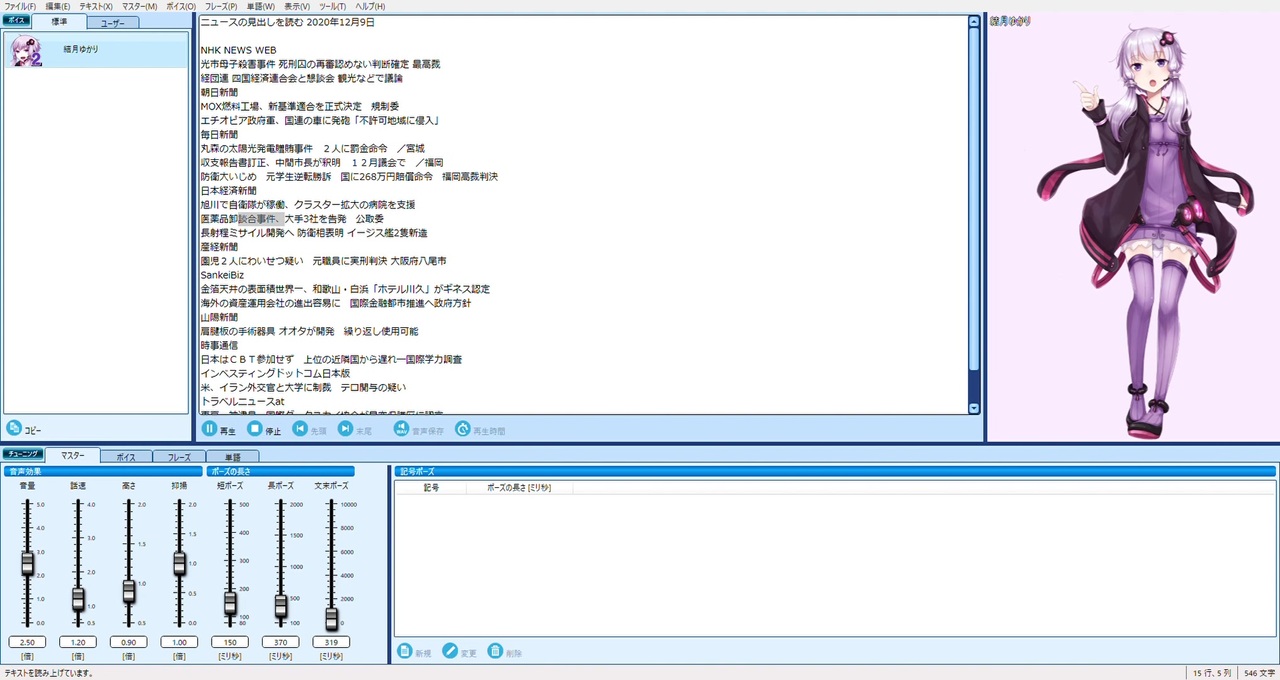The image size is (1280, 680).
Task: Open the ボイス(O) menu
Action: click(x=181, y=6)
